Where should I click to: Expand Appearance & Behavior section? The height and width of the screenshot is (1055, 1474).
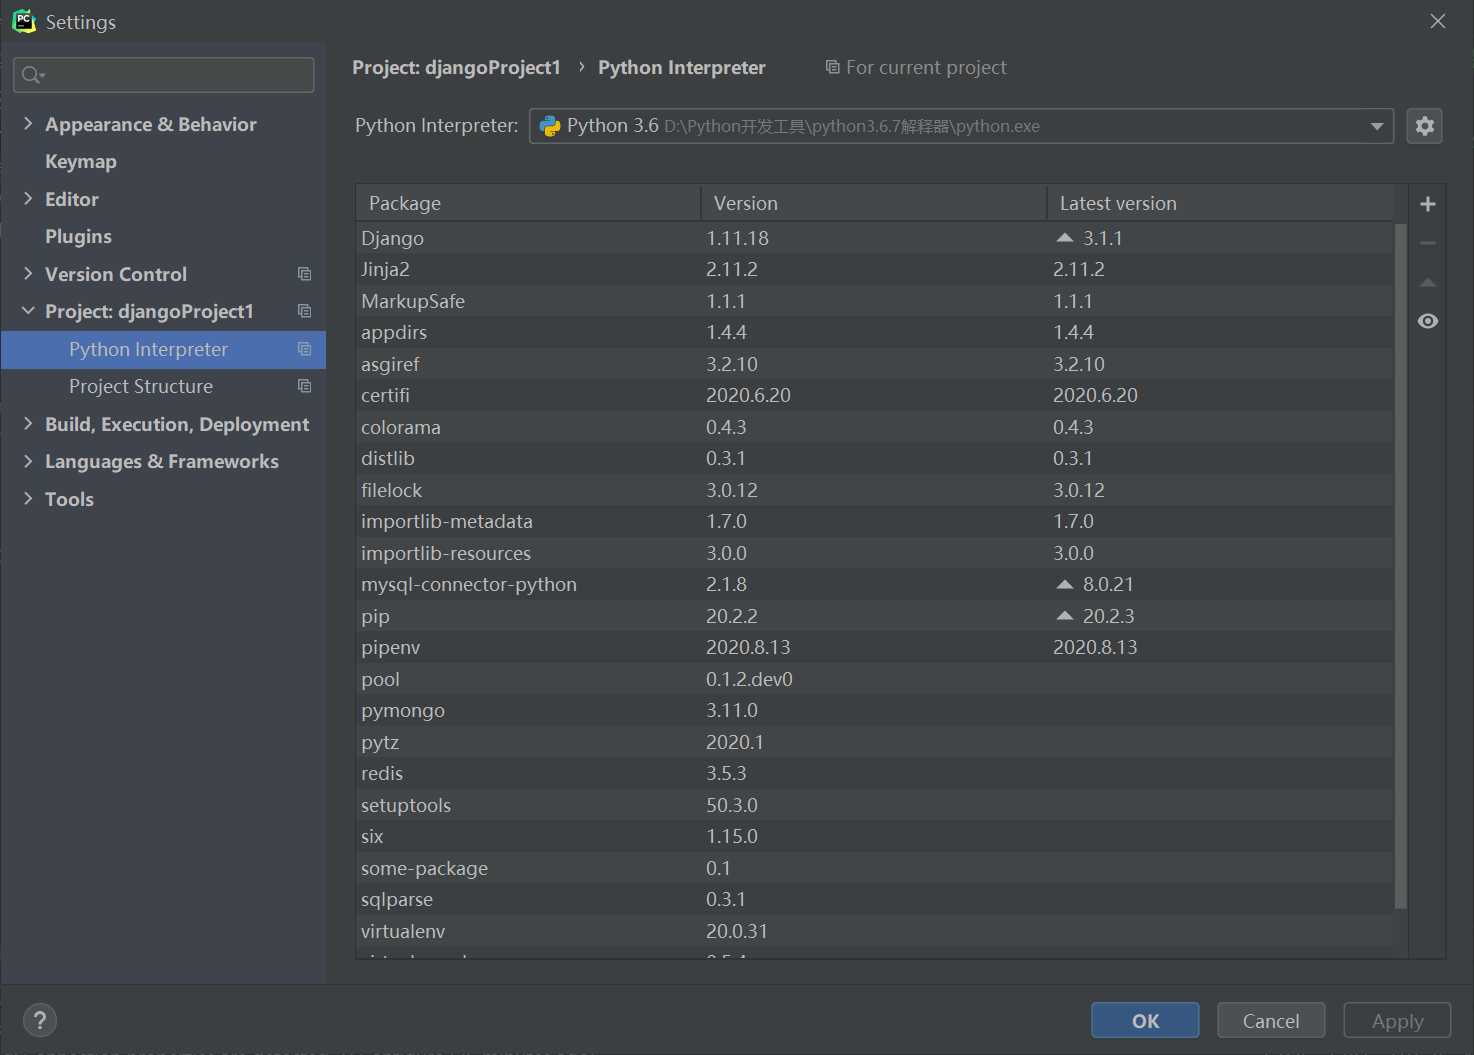coord(28,124)
